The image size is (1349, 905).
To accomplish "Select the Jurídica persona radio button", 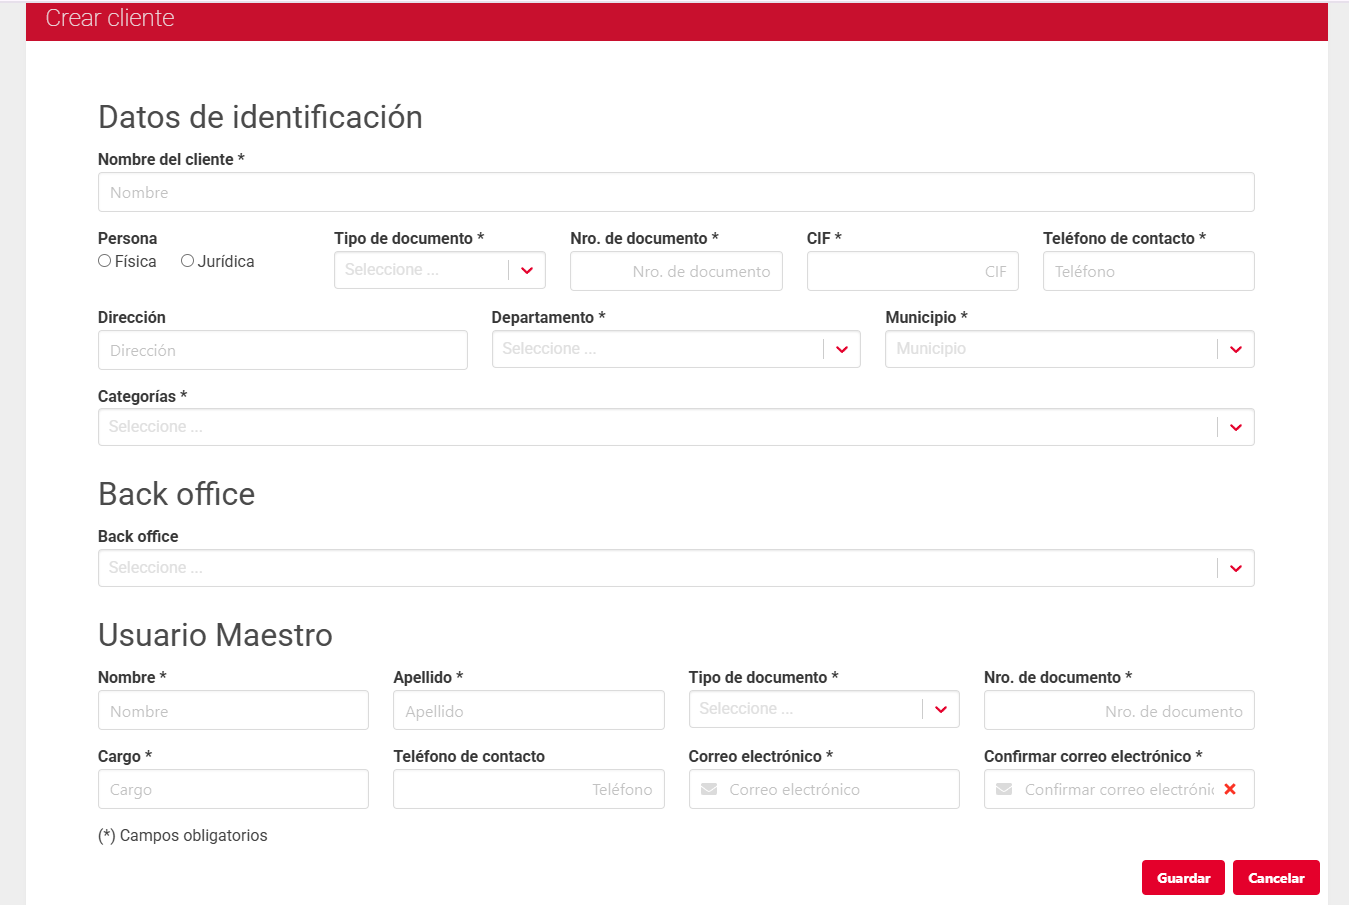I will pyautogui.click(x=187, y=261).
